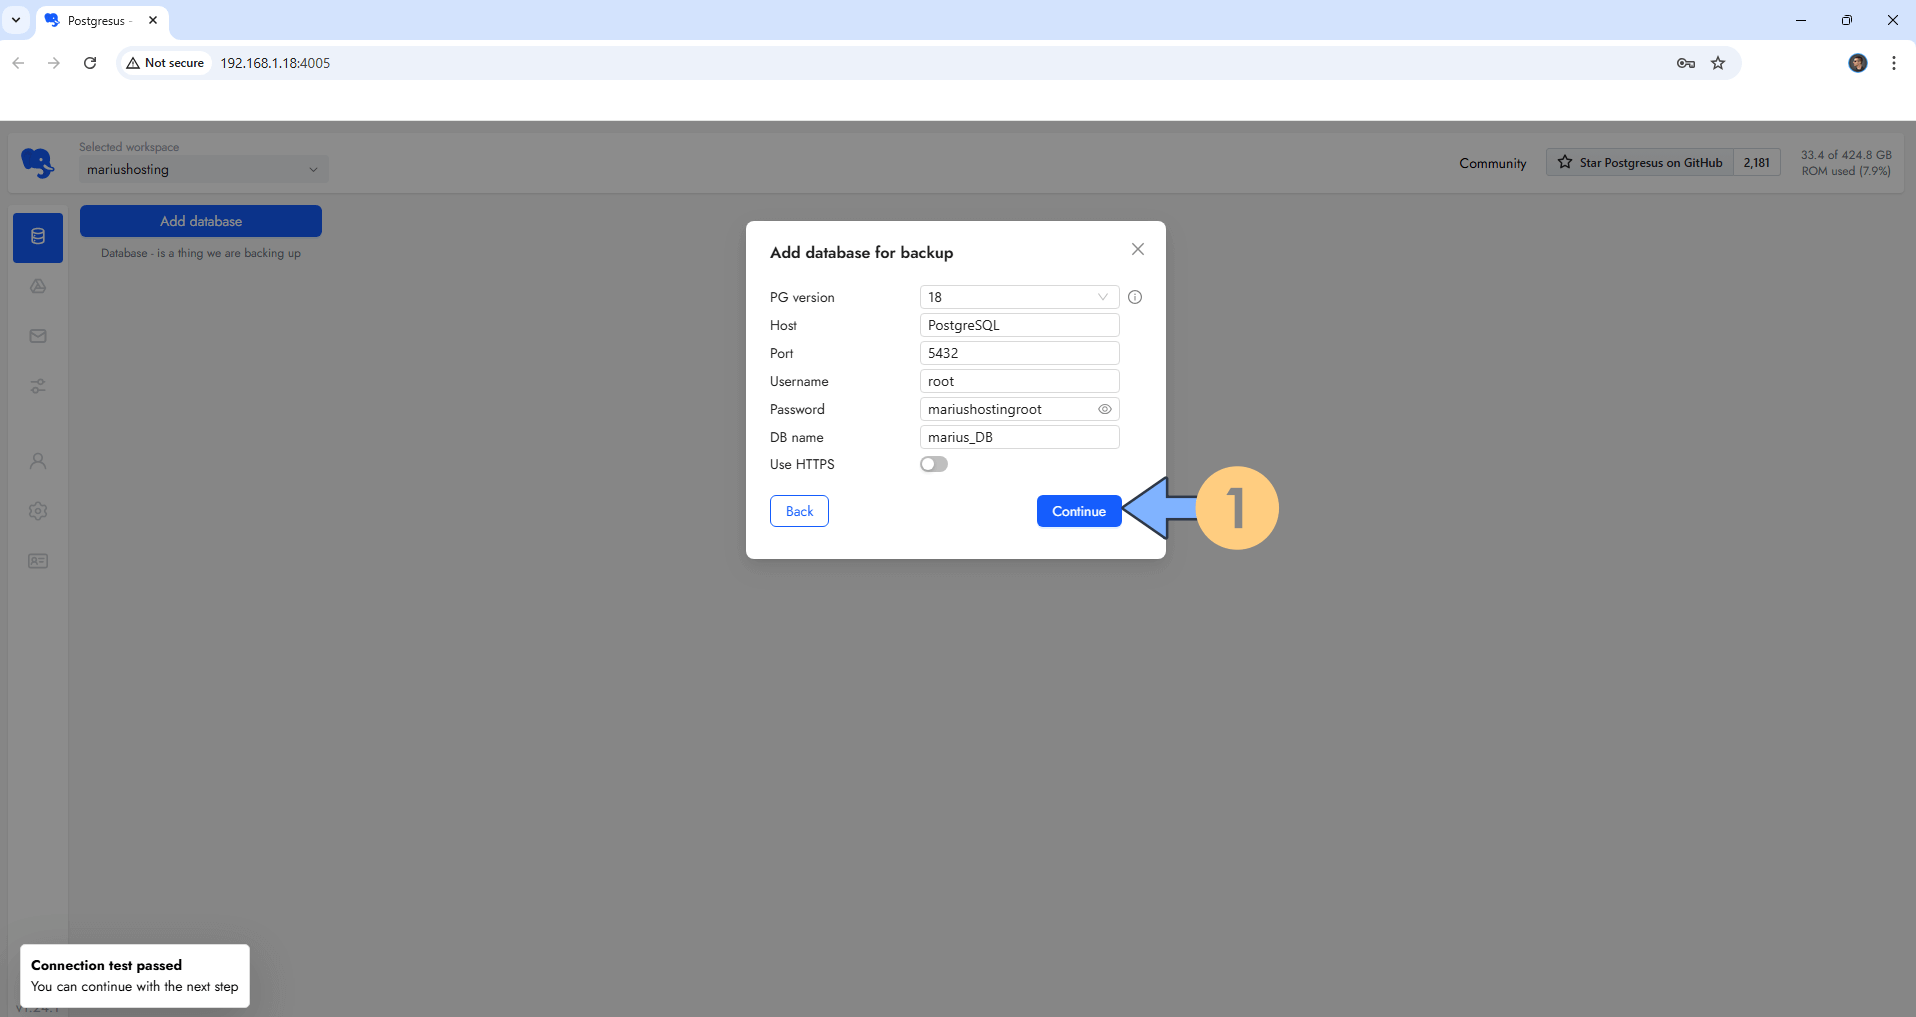Reveal the password with the eye icon
Screen dimensions: 1916x1017
tap(1104, 409)
